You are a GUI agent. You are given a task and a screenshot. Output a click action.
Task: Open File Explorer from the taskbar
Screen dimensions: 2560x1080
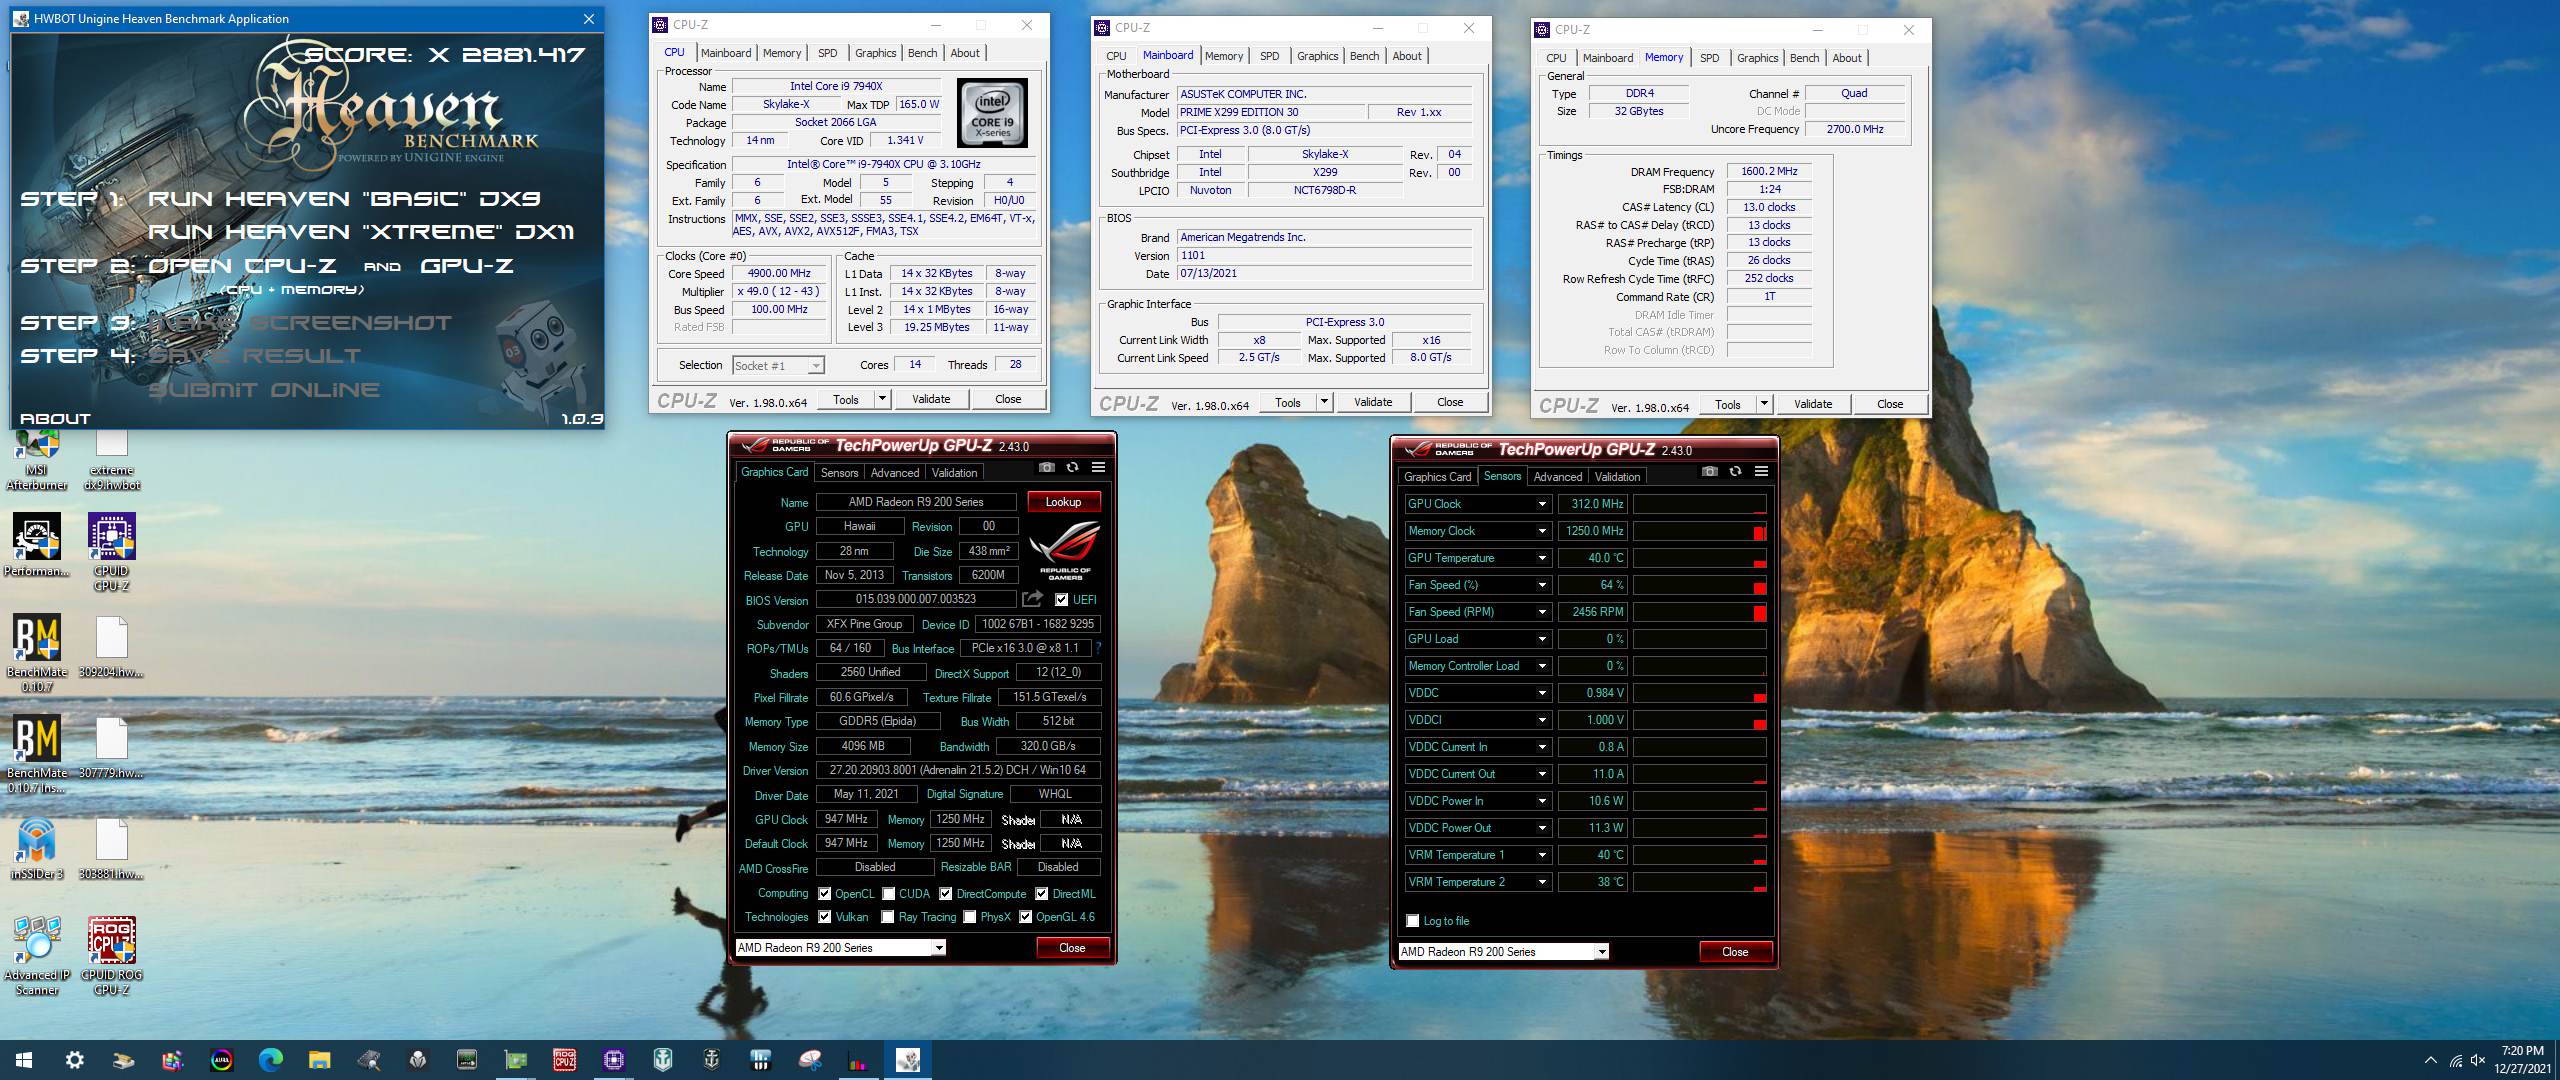[x=319, y=1060]
